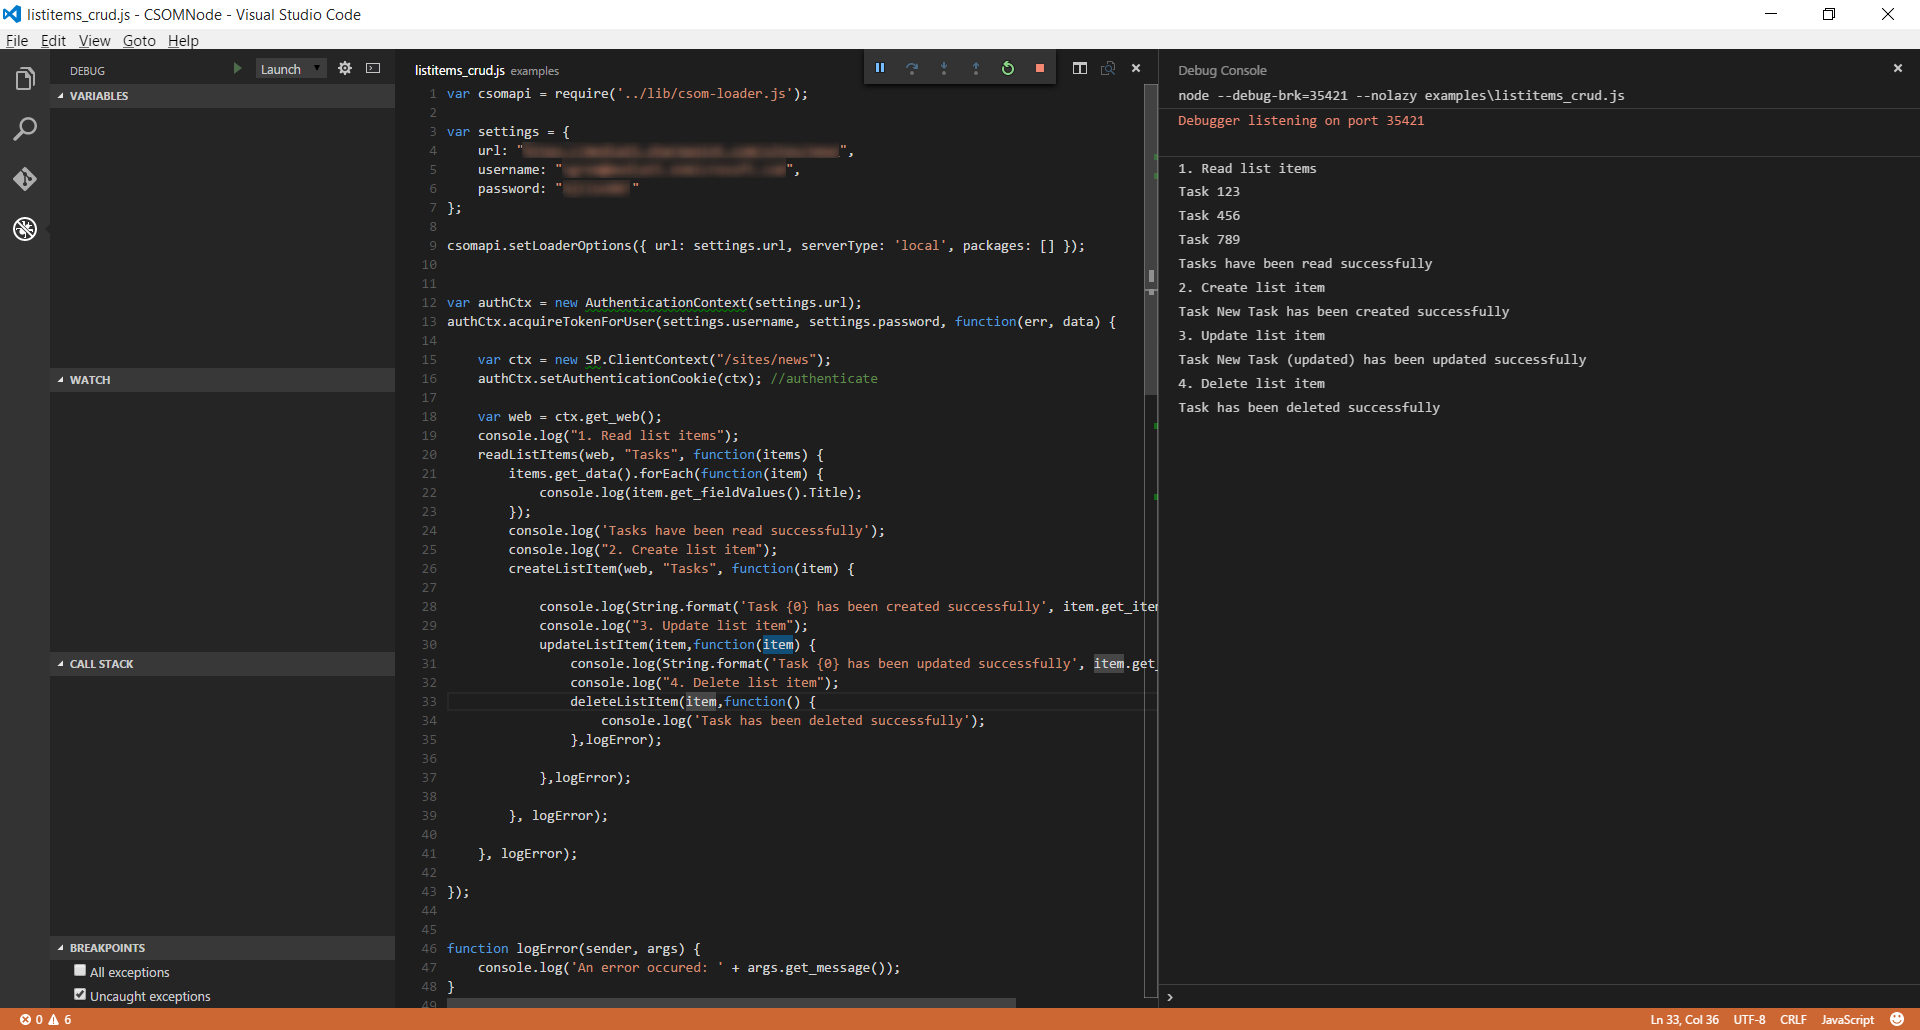Stop the debug session
Image resolution: width=1920 pixels, height=1030 pixels.
pos(1040,68)
